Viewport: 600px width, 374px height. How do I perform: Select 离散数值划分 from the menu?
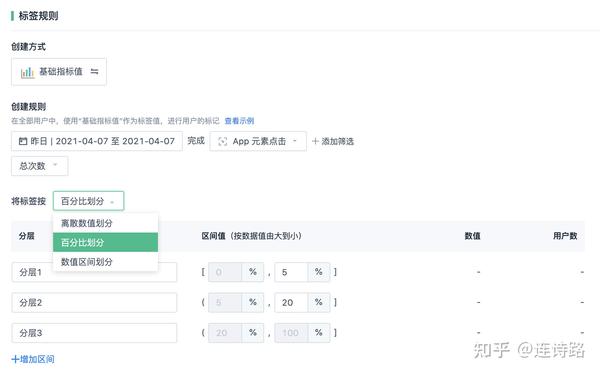(x=105, y=223)
